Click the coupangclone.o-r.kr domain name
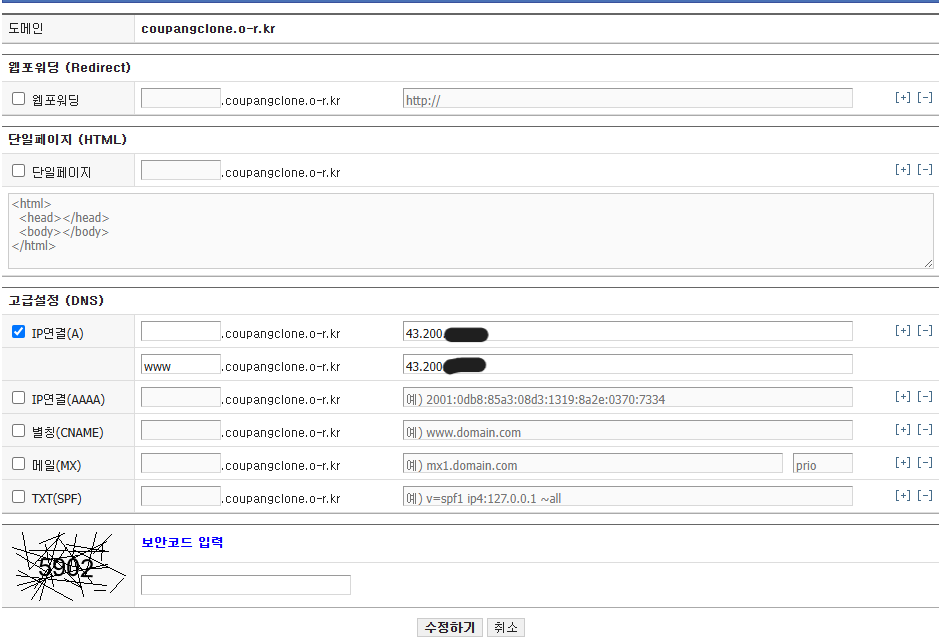Screen dimensions: 939x641 [208, 29]
